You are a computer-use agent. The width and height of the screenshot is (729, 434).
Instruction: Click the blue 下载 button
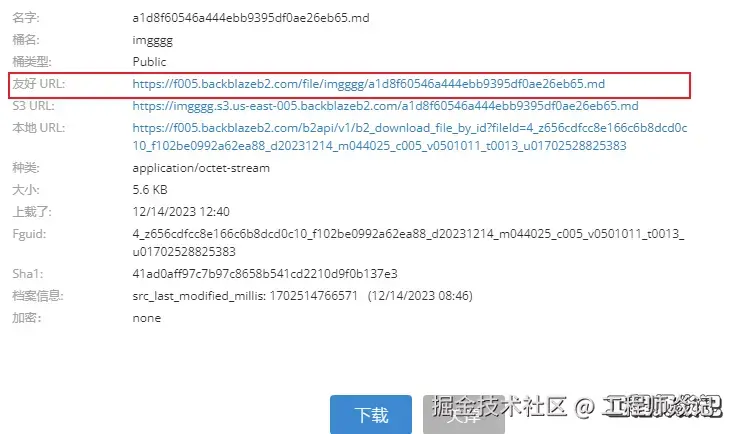(x=371, y=414)
